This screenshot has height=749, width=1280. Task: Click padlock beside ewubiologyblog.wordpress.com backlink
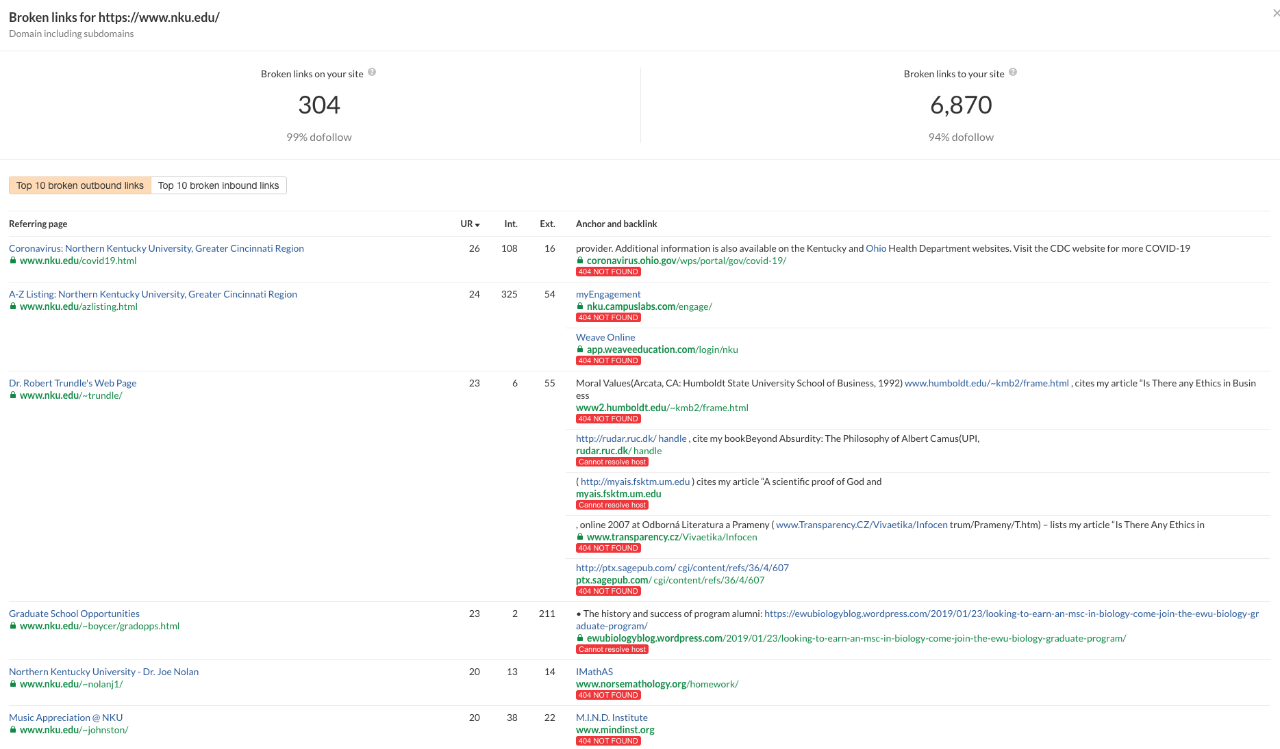(x=580, y=638)
